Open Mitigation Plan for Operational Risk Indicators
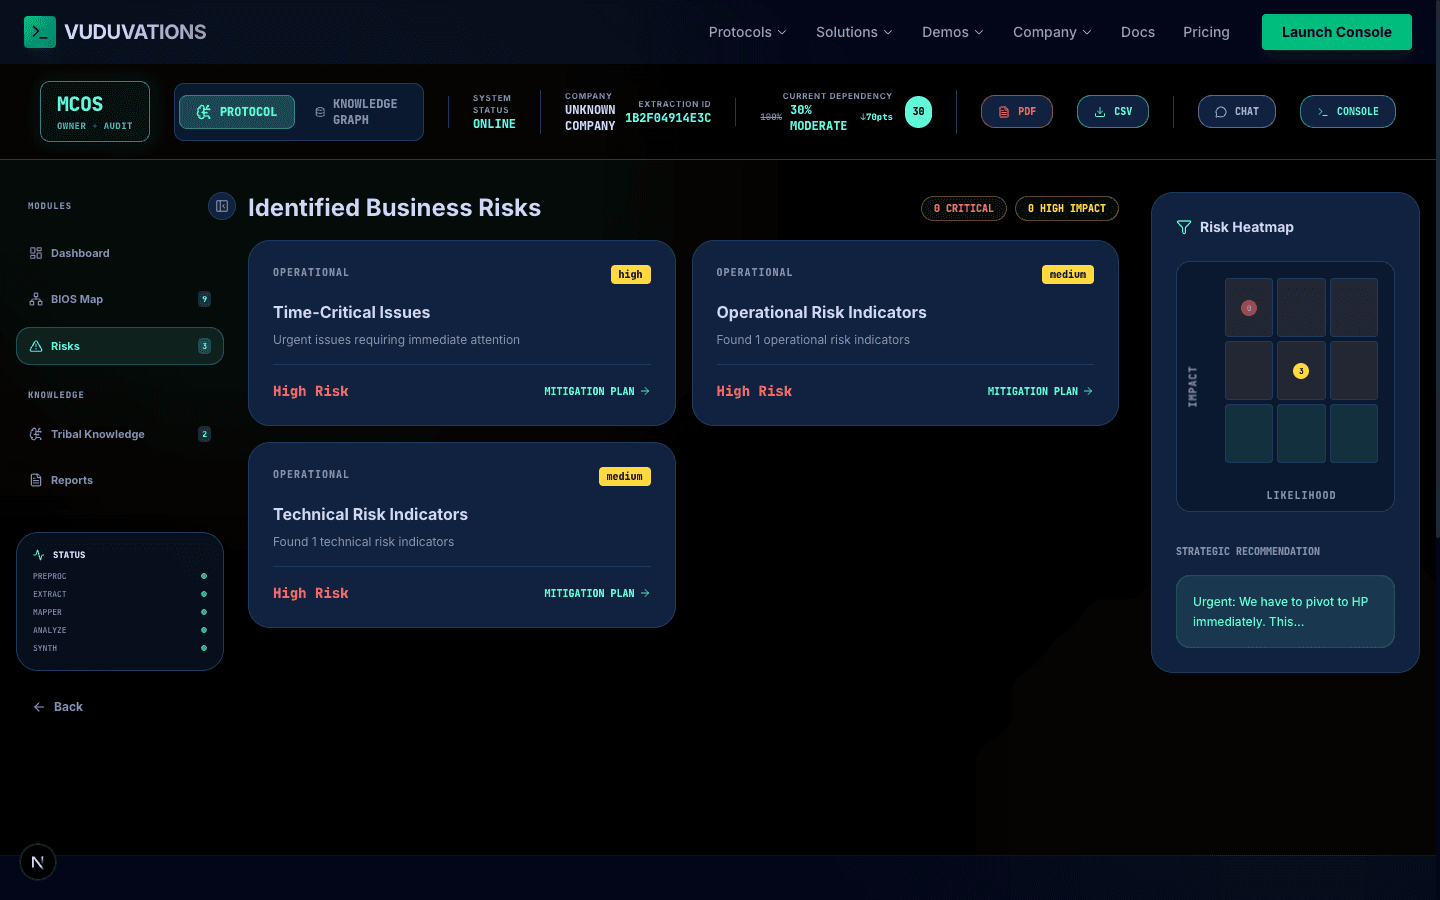1440x900 pixels. coord(1040,391)
